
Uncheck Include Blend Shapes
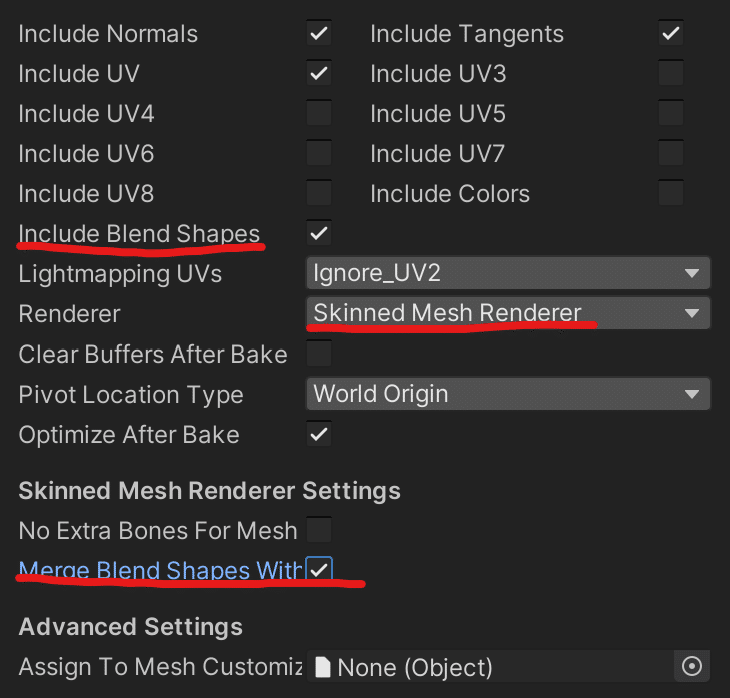coord(319,234)
